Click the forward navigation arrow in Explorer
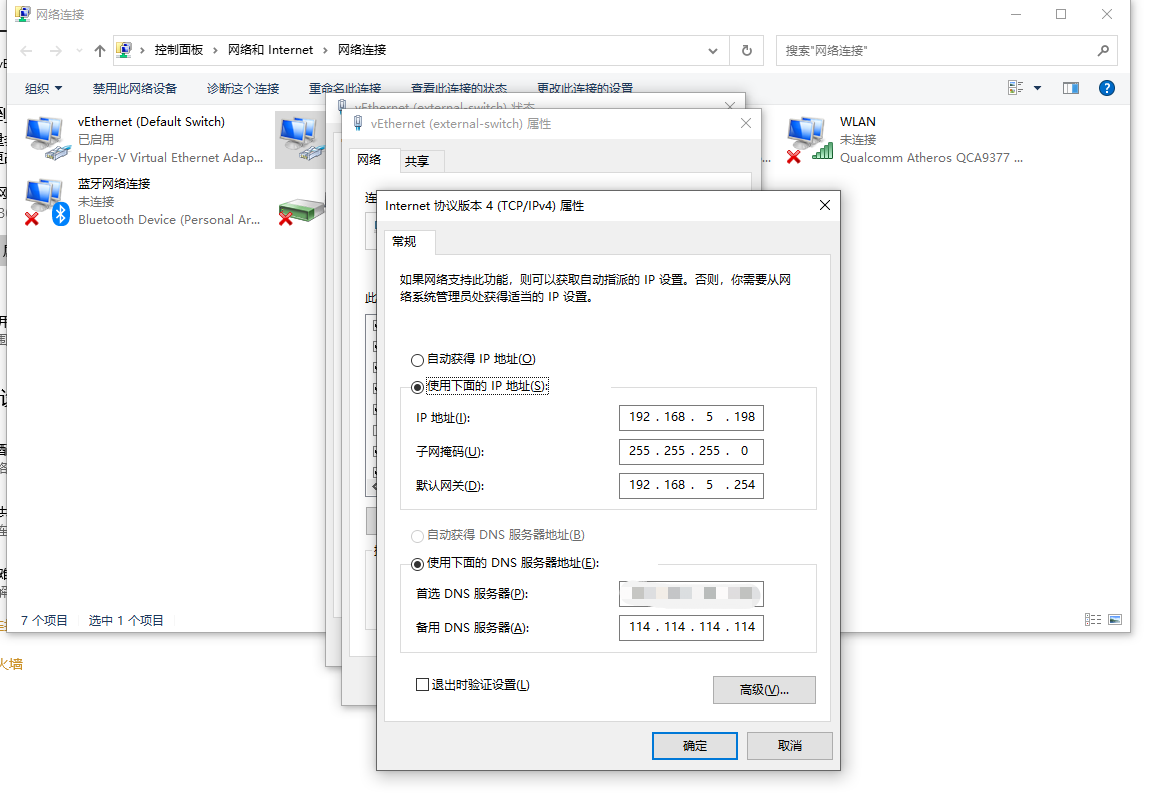1176x800 pixels. 56,50
